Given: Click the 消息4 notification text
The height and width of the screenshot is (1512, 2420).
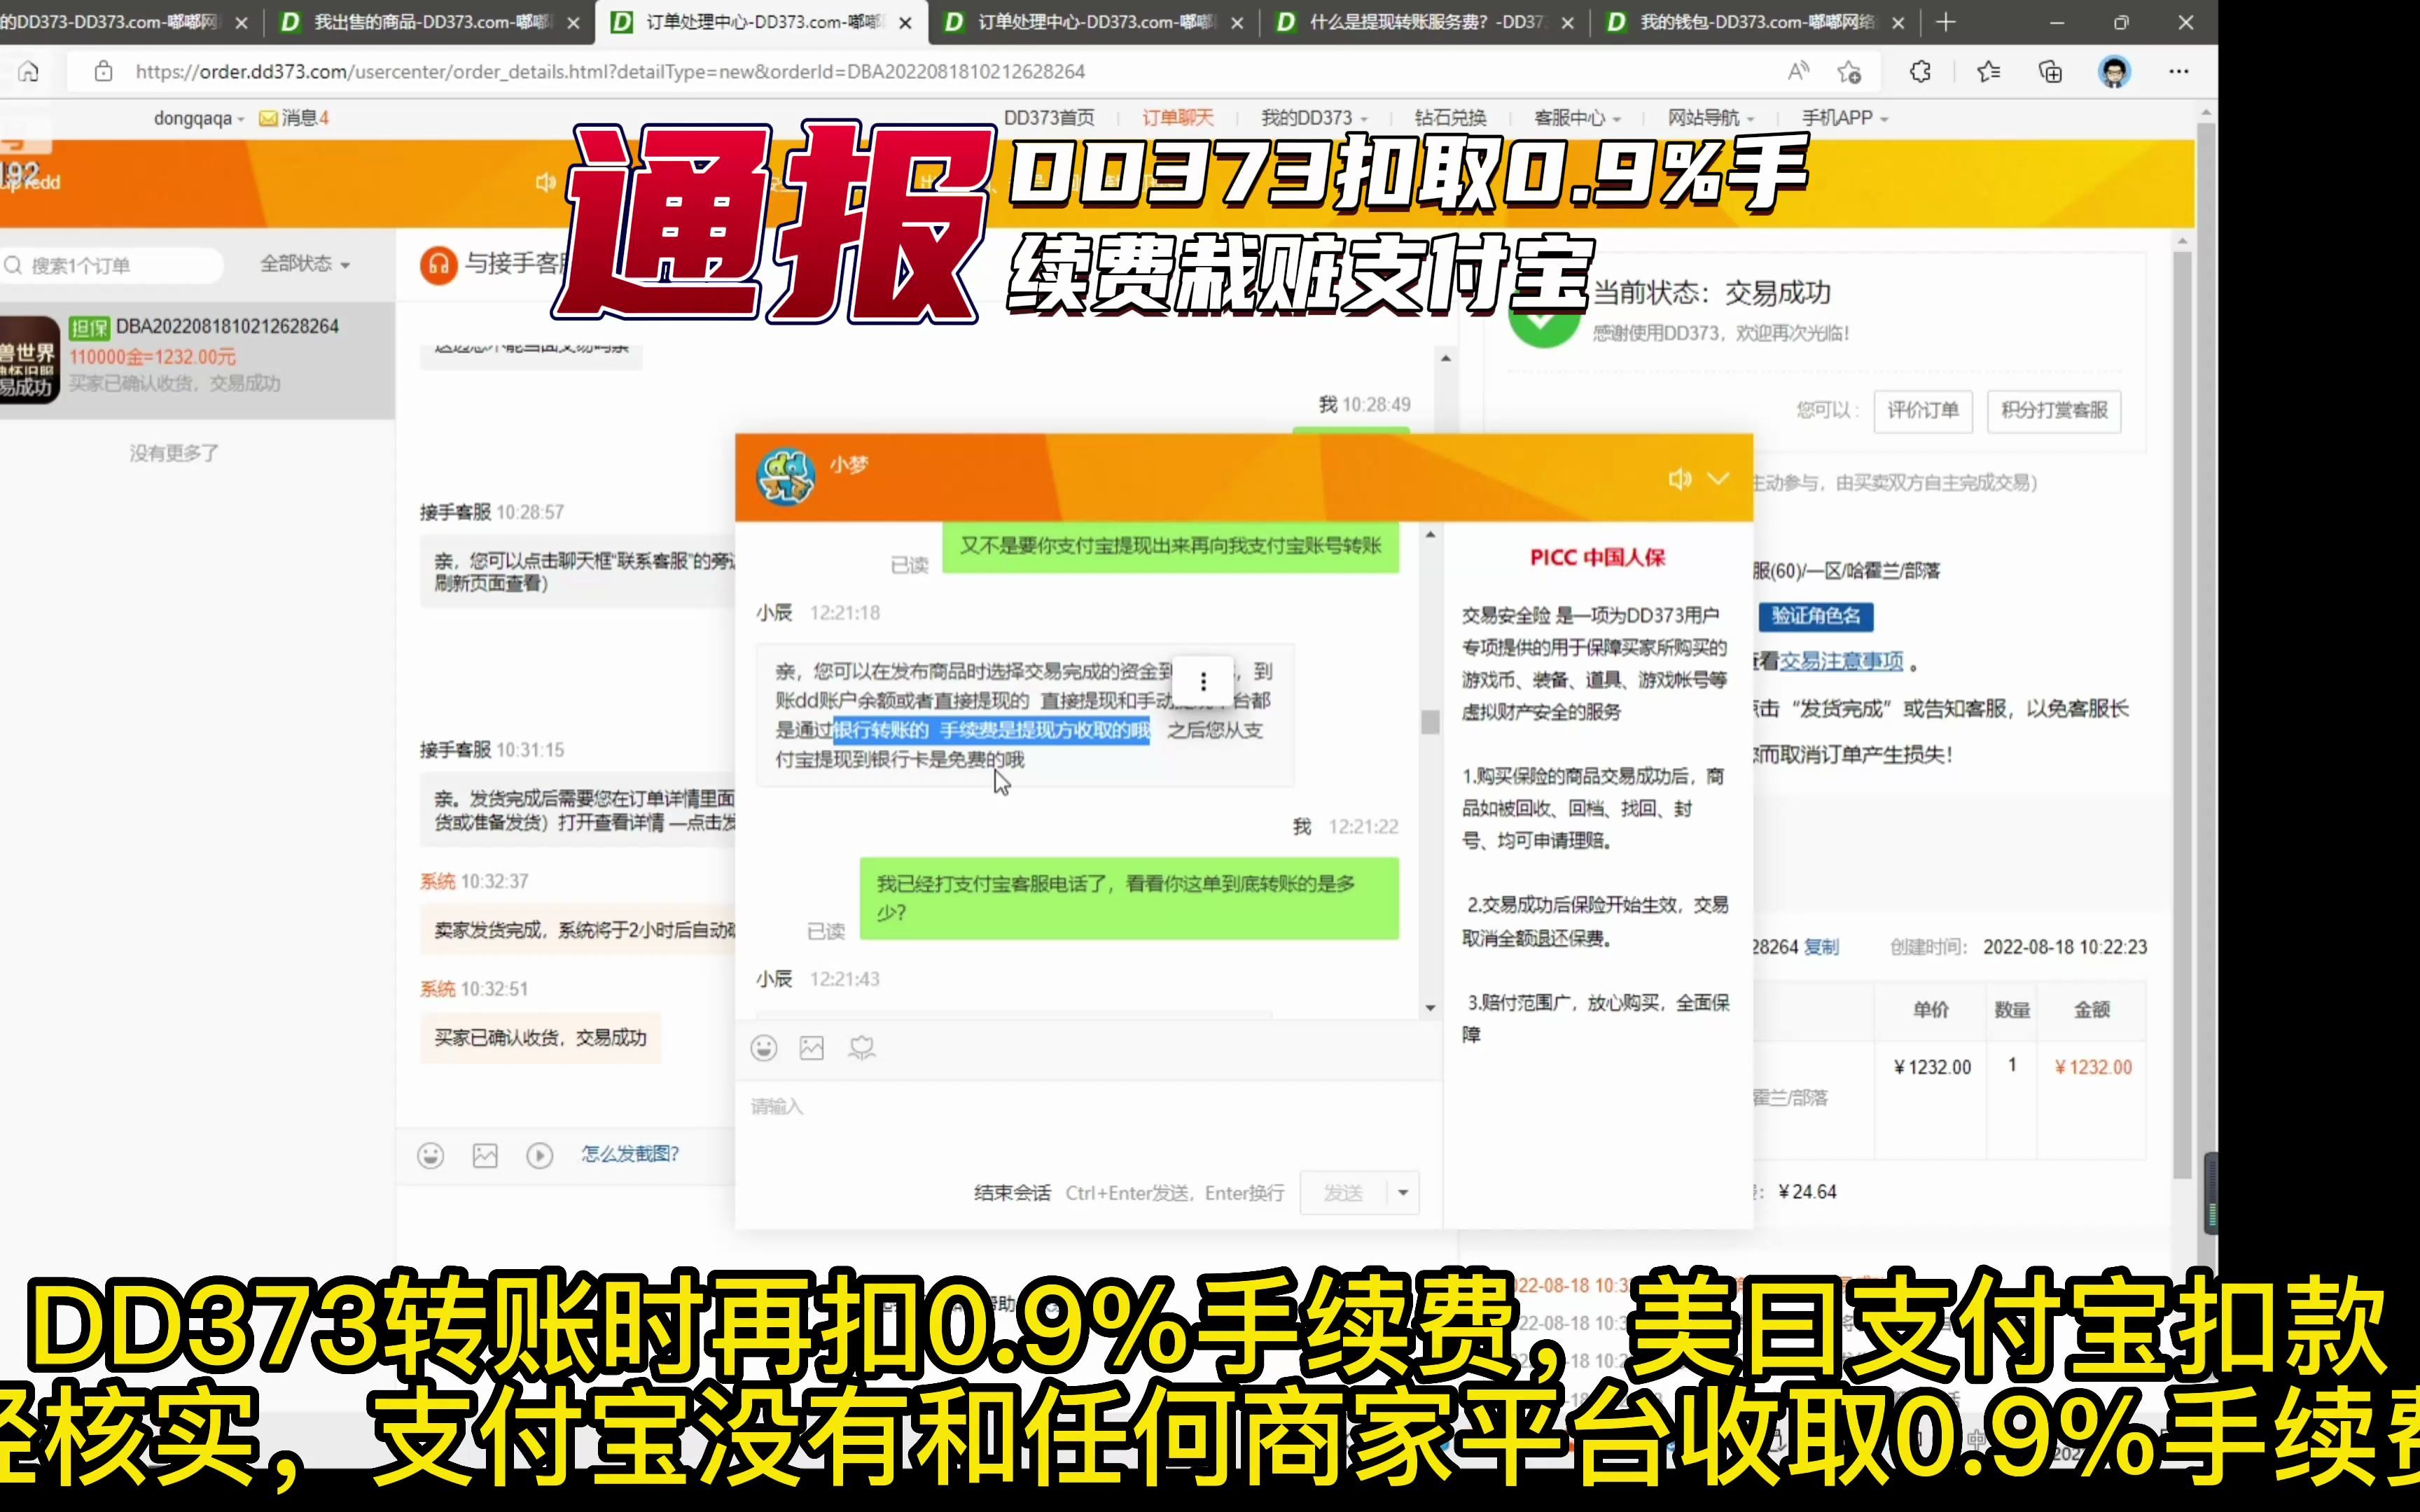Looking at the screenshot, I should click(x=305, y=118).
